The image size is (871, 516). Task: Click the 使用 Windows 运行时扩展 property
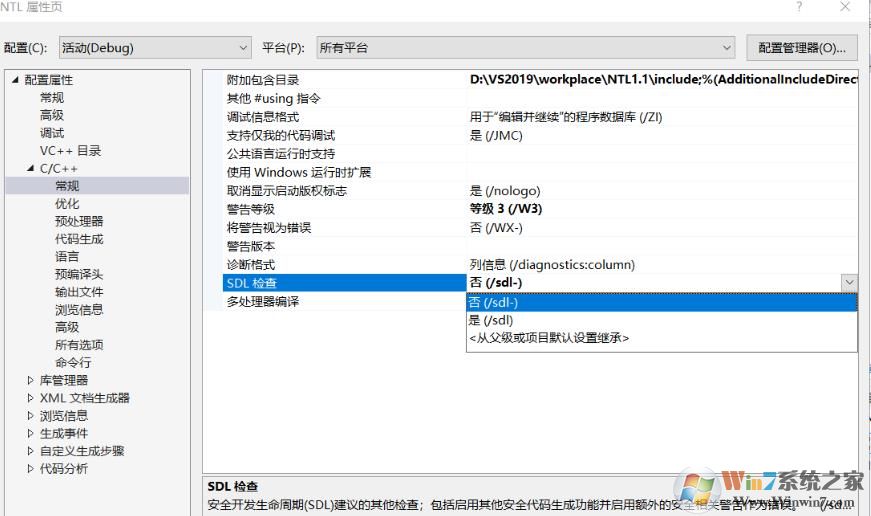pyautogui.click(x=298, y=172)
